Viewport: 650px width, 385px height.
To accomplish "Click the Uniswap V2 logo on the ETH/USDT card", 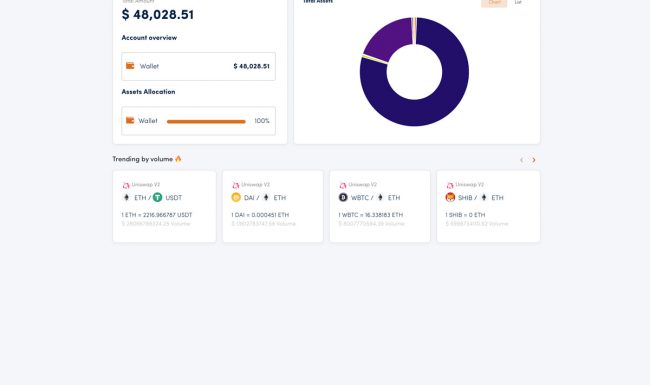I will (x=126, y=185).
